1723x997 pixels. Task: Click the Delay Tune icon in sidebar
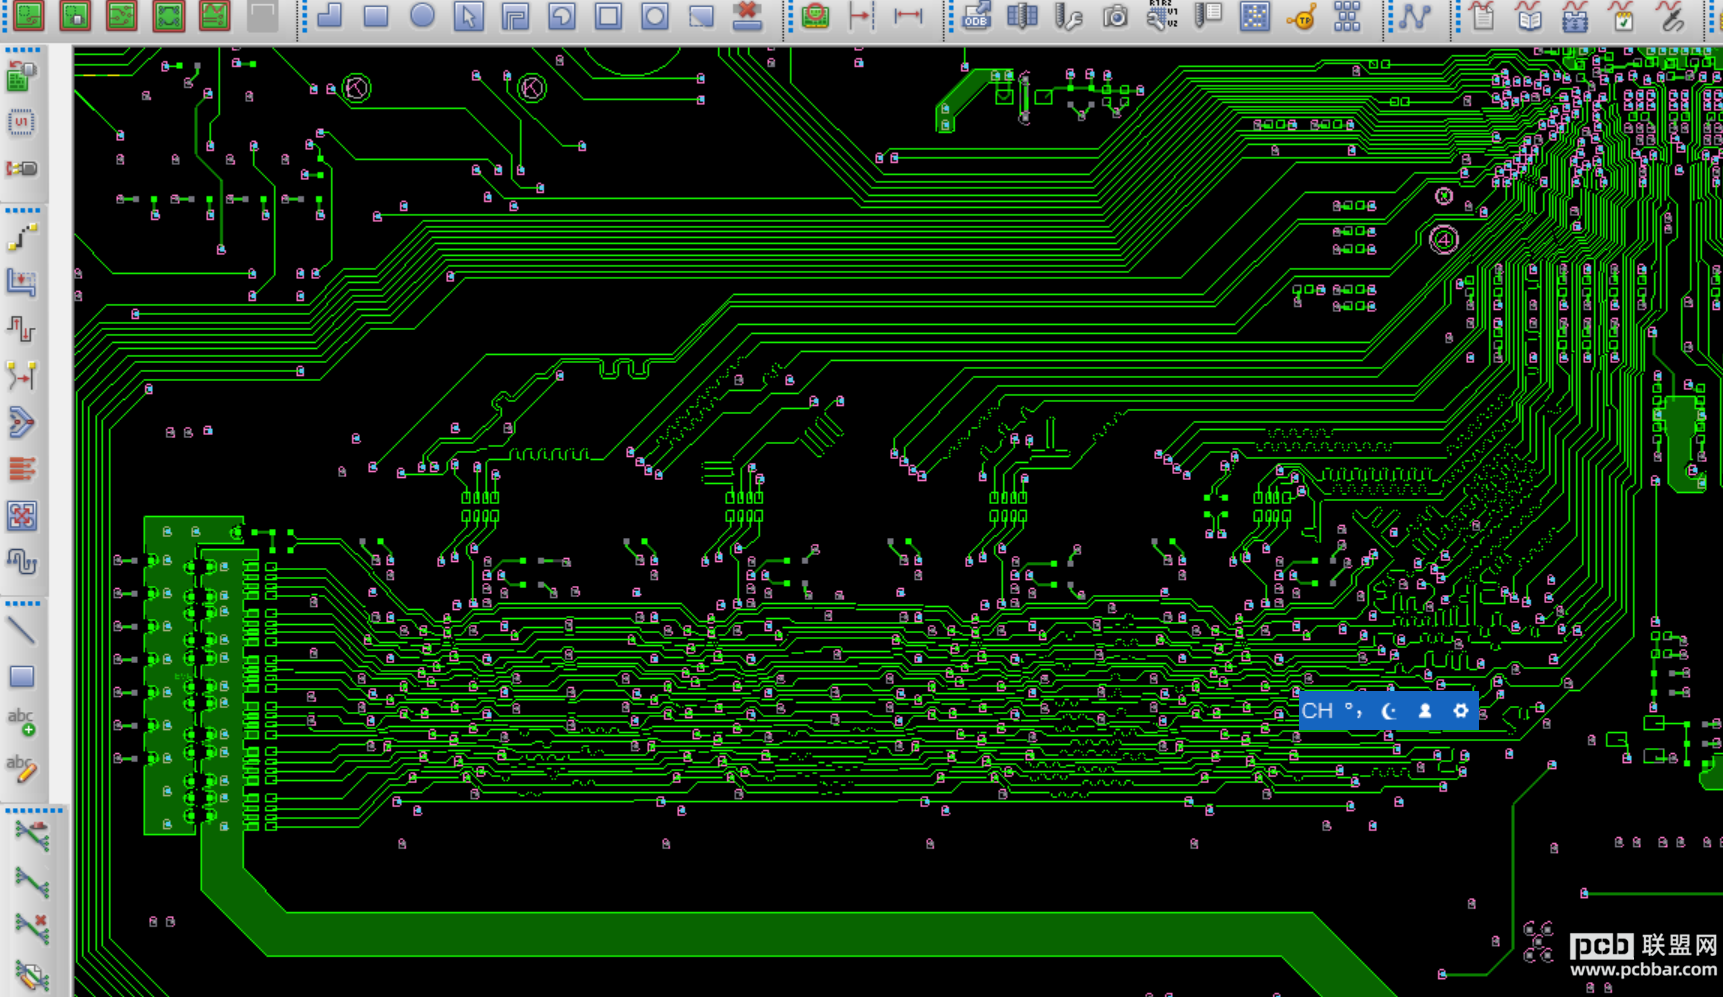click(22, 329)
